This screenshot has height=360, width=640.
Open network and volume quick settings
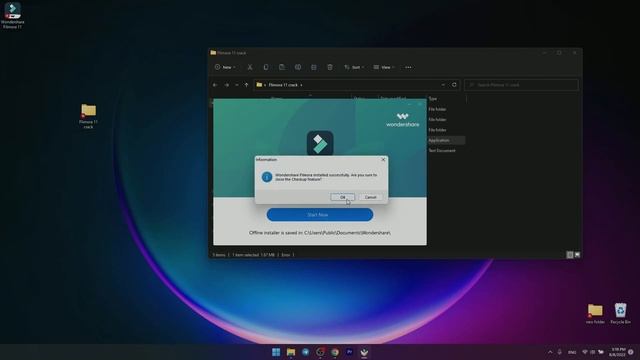(593, 352)
